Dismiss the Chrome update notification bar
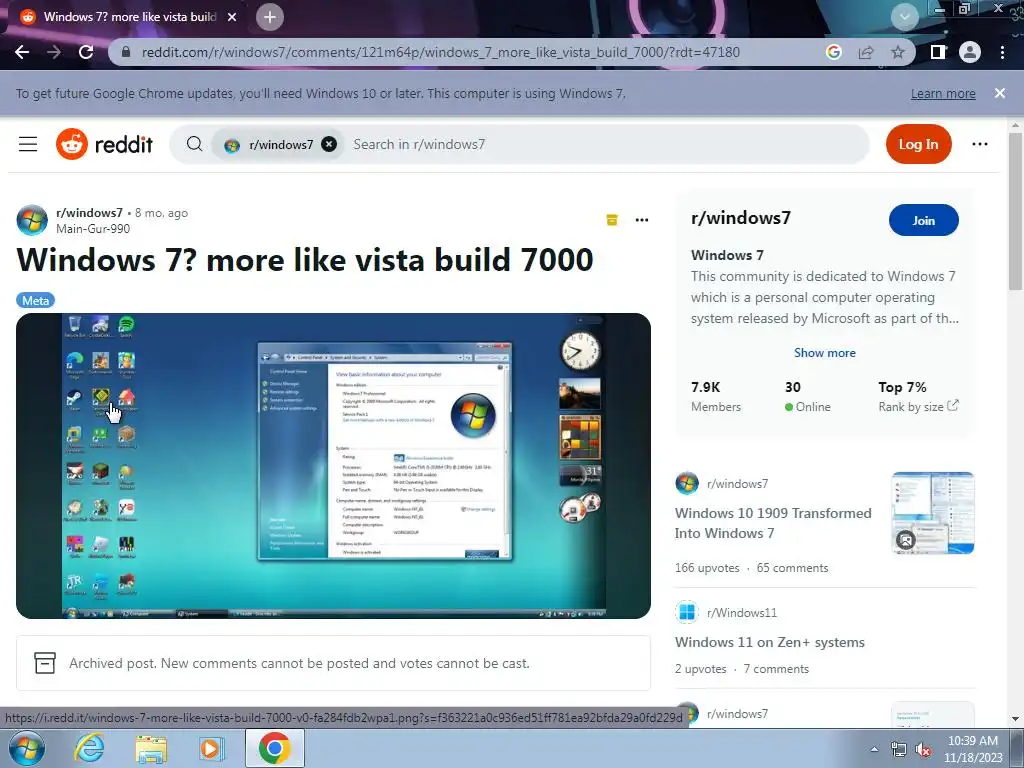This screenshot has height=768, width=1024. point(1000,93)
